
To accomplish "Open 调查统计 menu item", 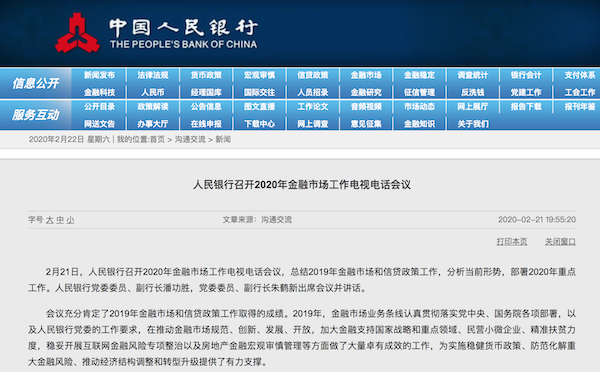I will tap(473, 75).
